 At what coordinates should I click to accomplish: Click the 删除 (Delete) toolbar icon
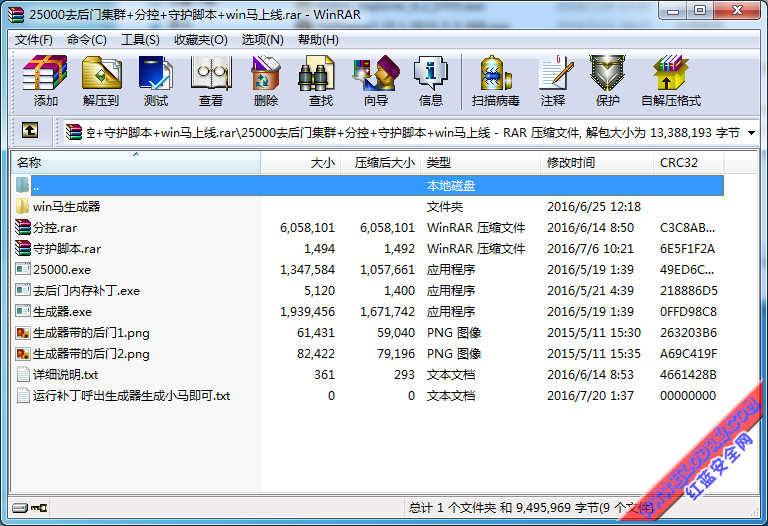click(x=265, y=72)
